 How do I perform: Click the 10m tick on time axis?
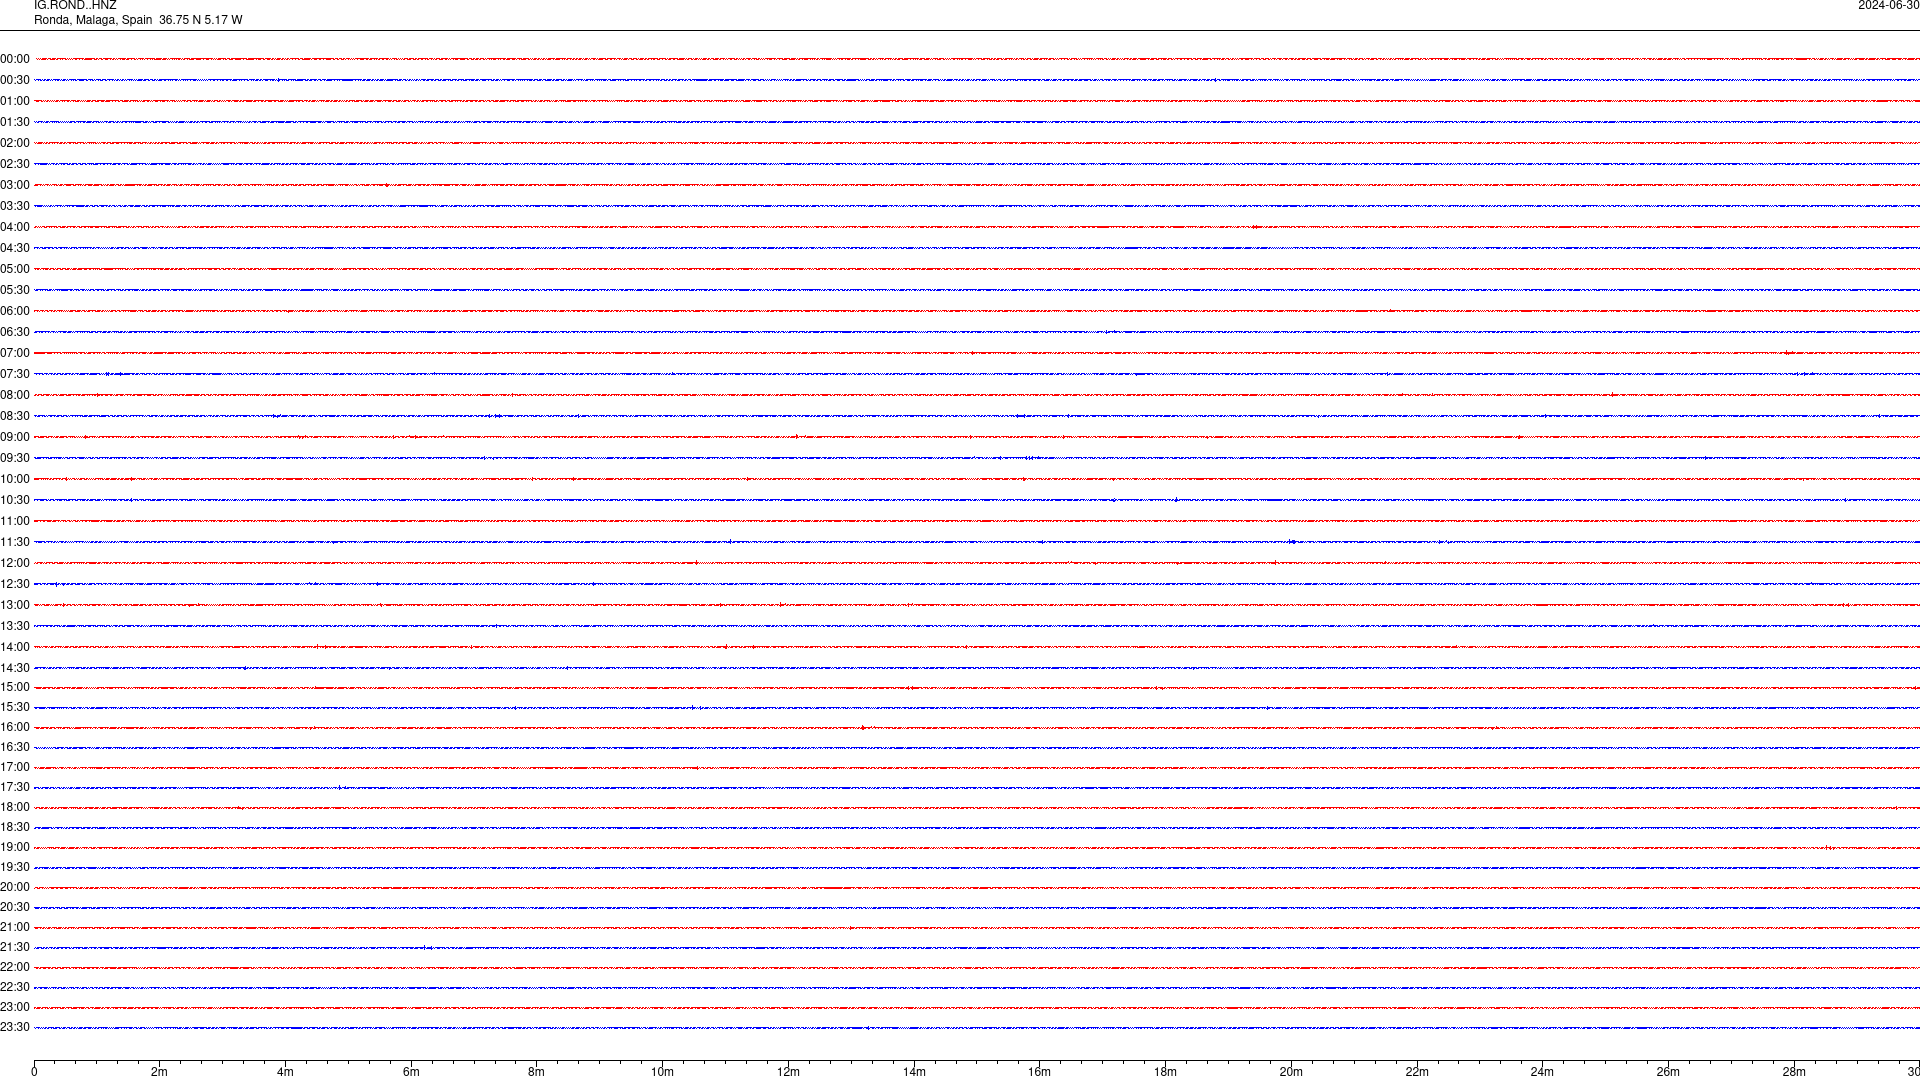click(662, 1072)
